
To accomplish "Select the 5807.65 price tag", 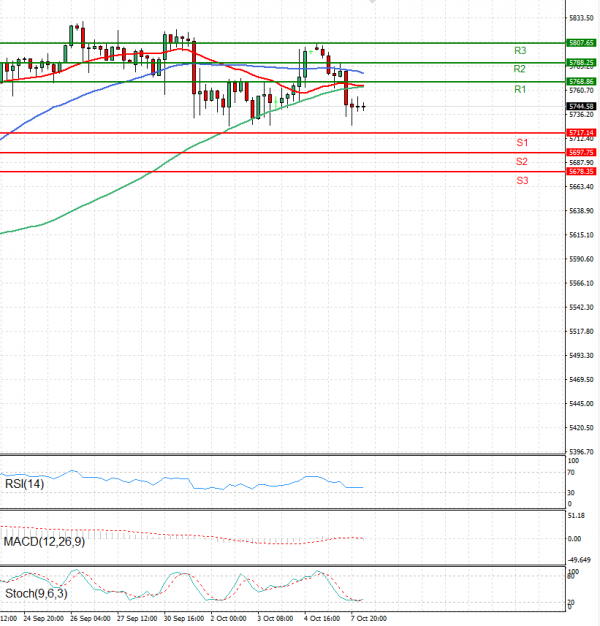I will click(x=581, y=43).
